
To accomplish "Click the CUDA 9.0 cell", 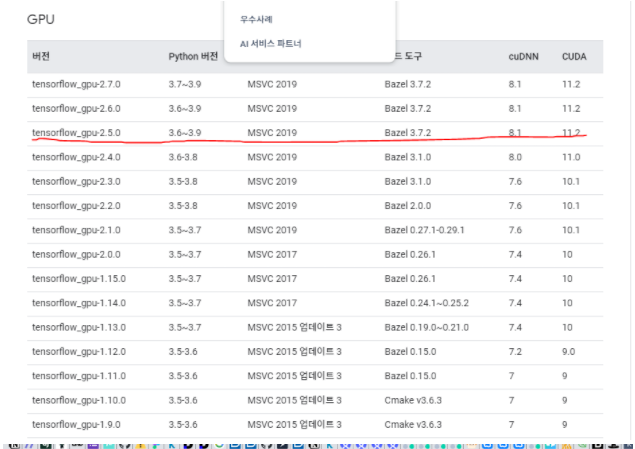I will [568, 352].
